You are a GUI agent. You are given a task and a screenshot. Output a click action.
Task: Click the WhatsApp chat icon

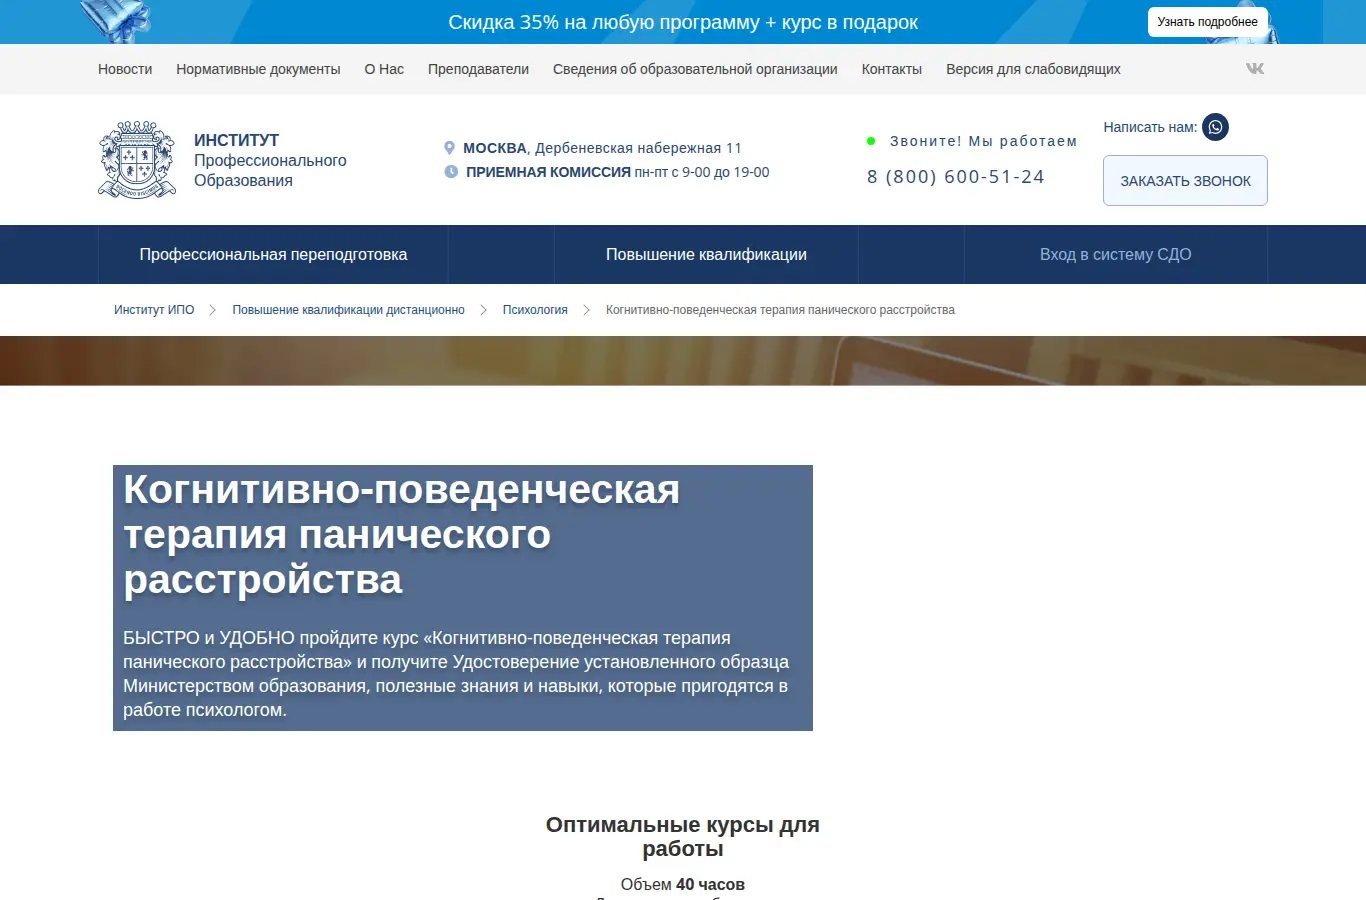1215,127
